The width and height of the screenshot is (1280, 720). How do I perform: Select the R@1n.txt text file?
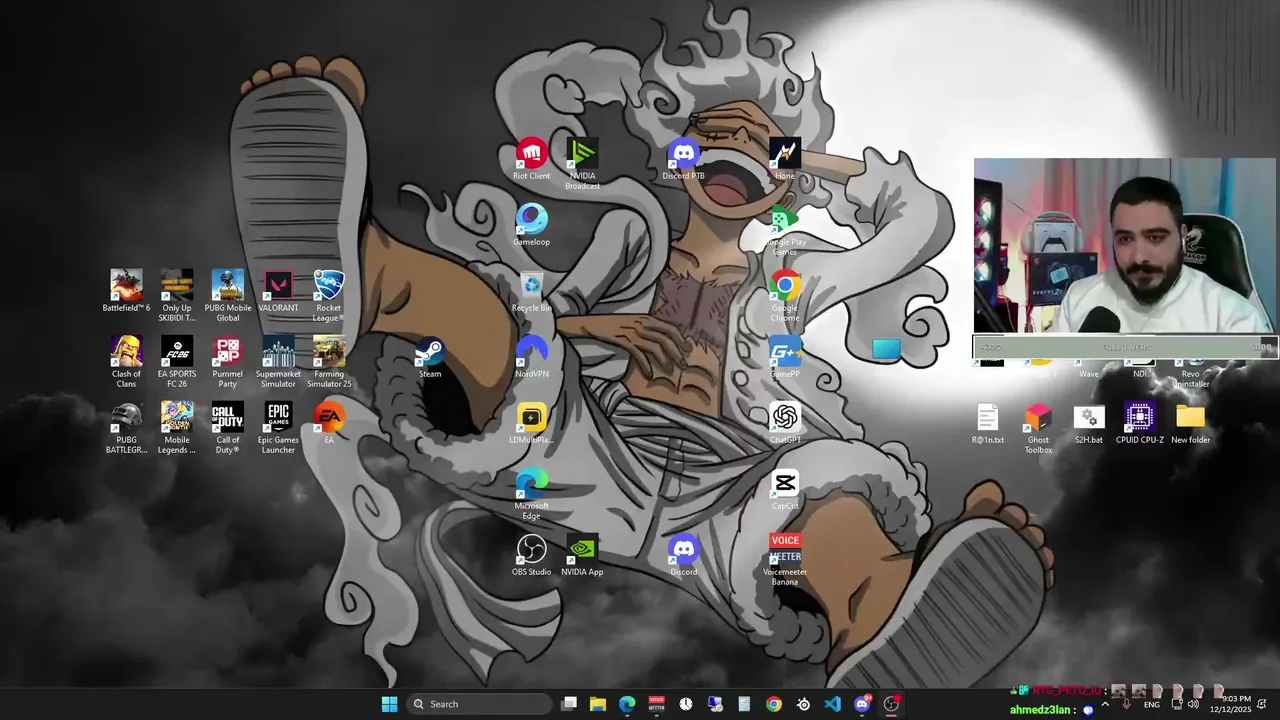click(987, 424)
